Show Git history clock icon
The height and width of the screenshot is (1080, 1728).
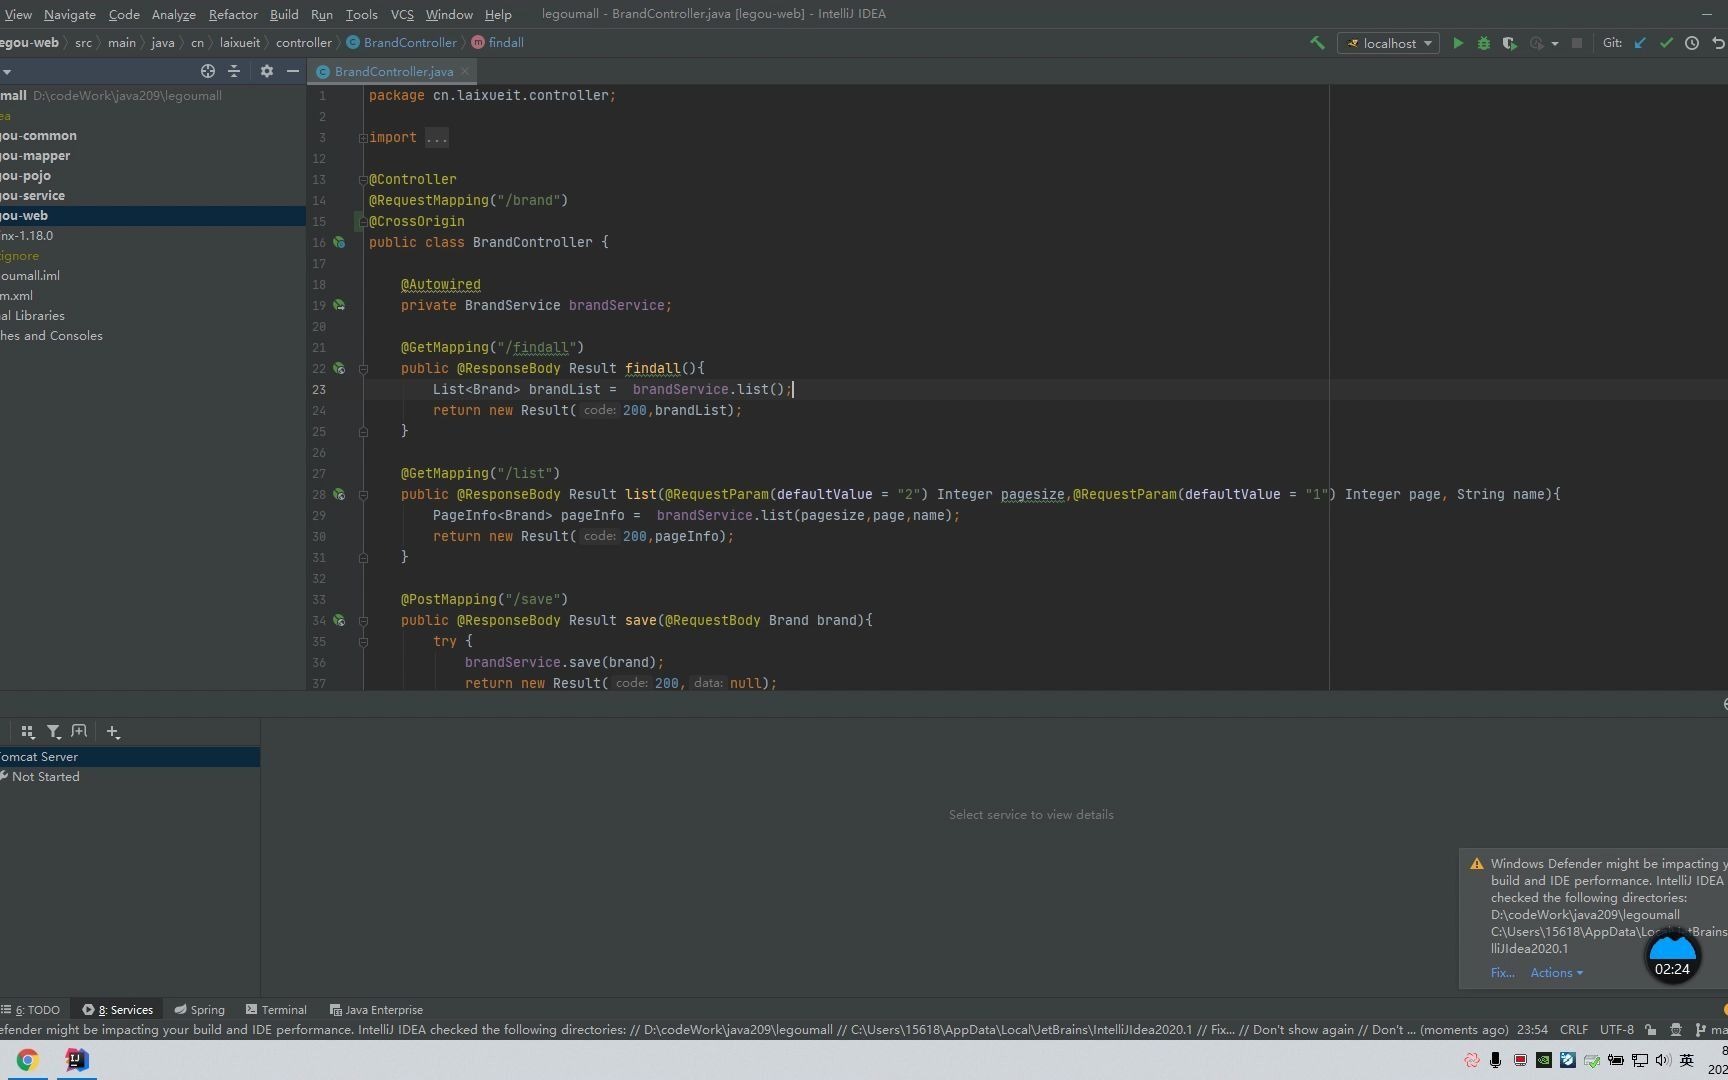(x=1692, y=43)
